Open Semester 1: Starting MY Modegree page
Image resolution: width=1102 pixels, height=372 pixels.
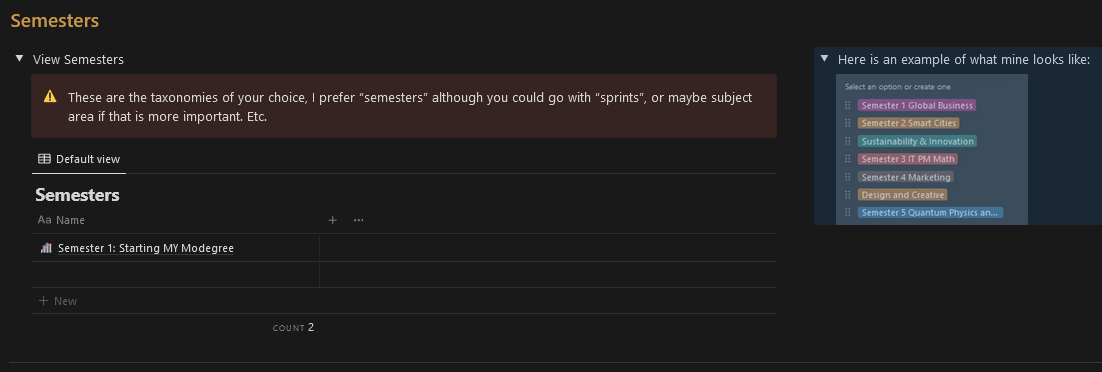click(x=145, y=248)
